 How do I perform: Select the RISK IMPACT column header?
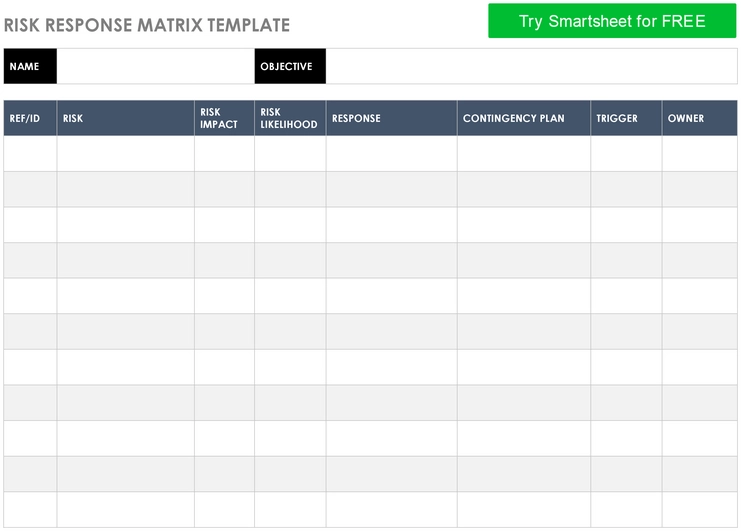(224, 118)
